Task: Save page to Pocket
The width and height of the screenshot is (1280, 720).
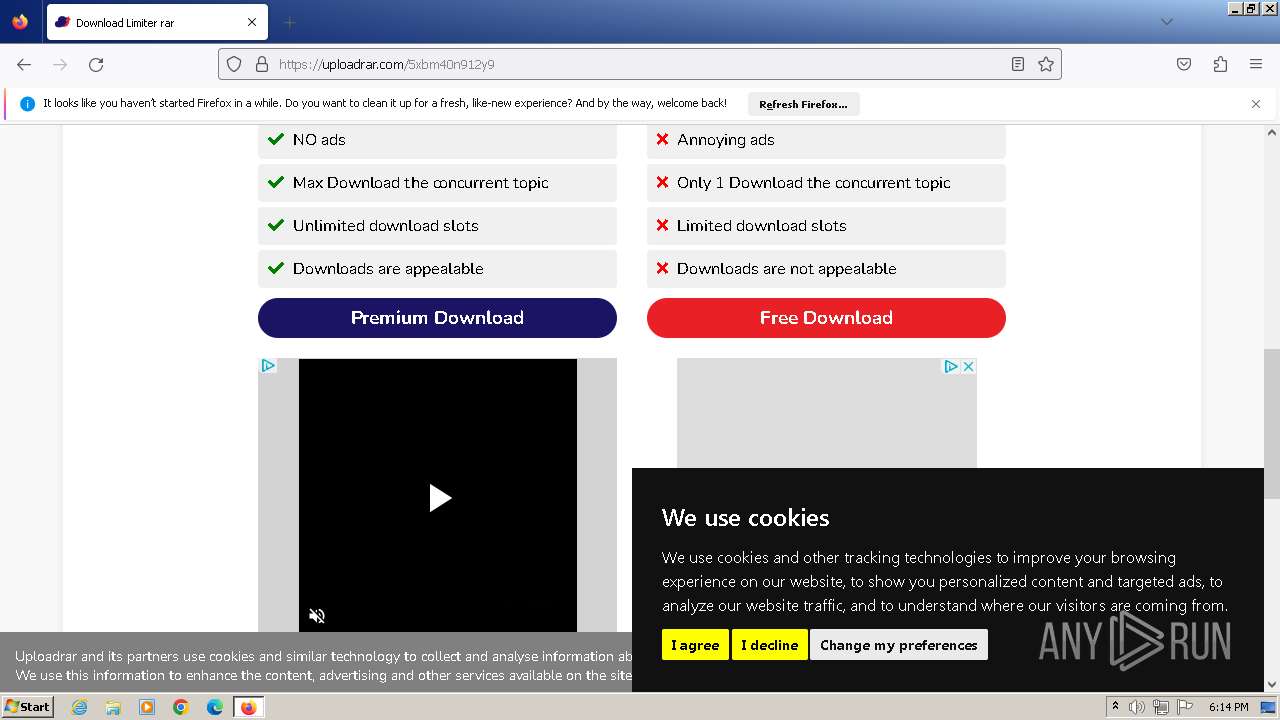Action: coord(1184,64)
